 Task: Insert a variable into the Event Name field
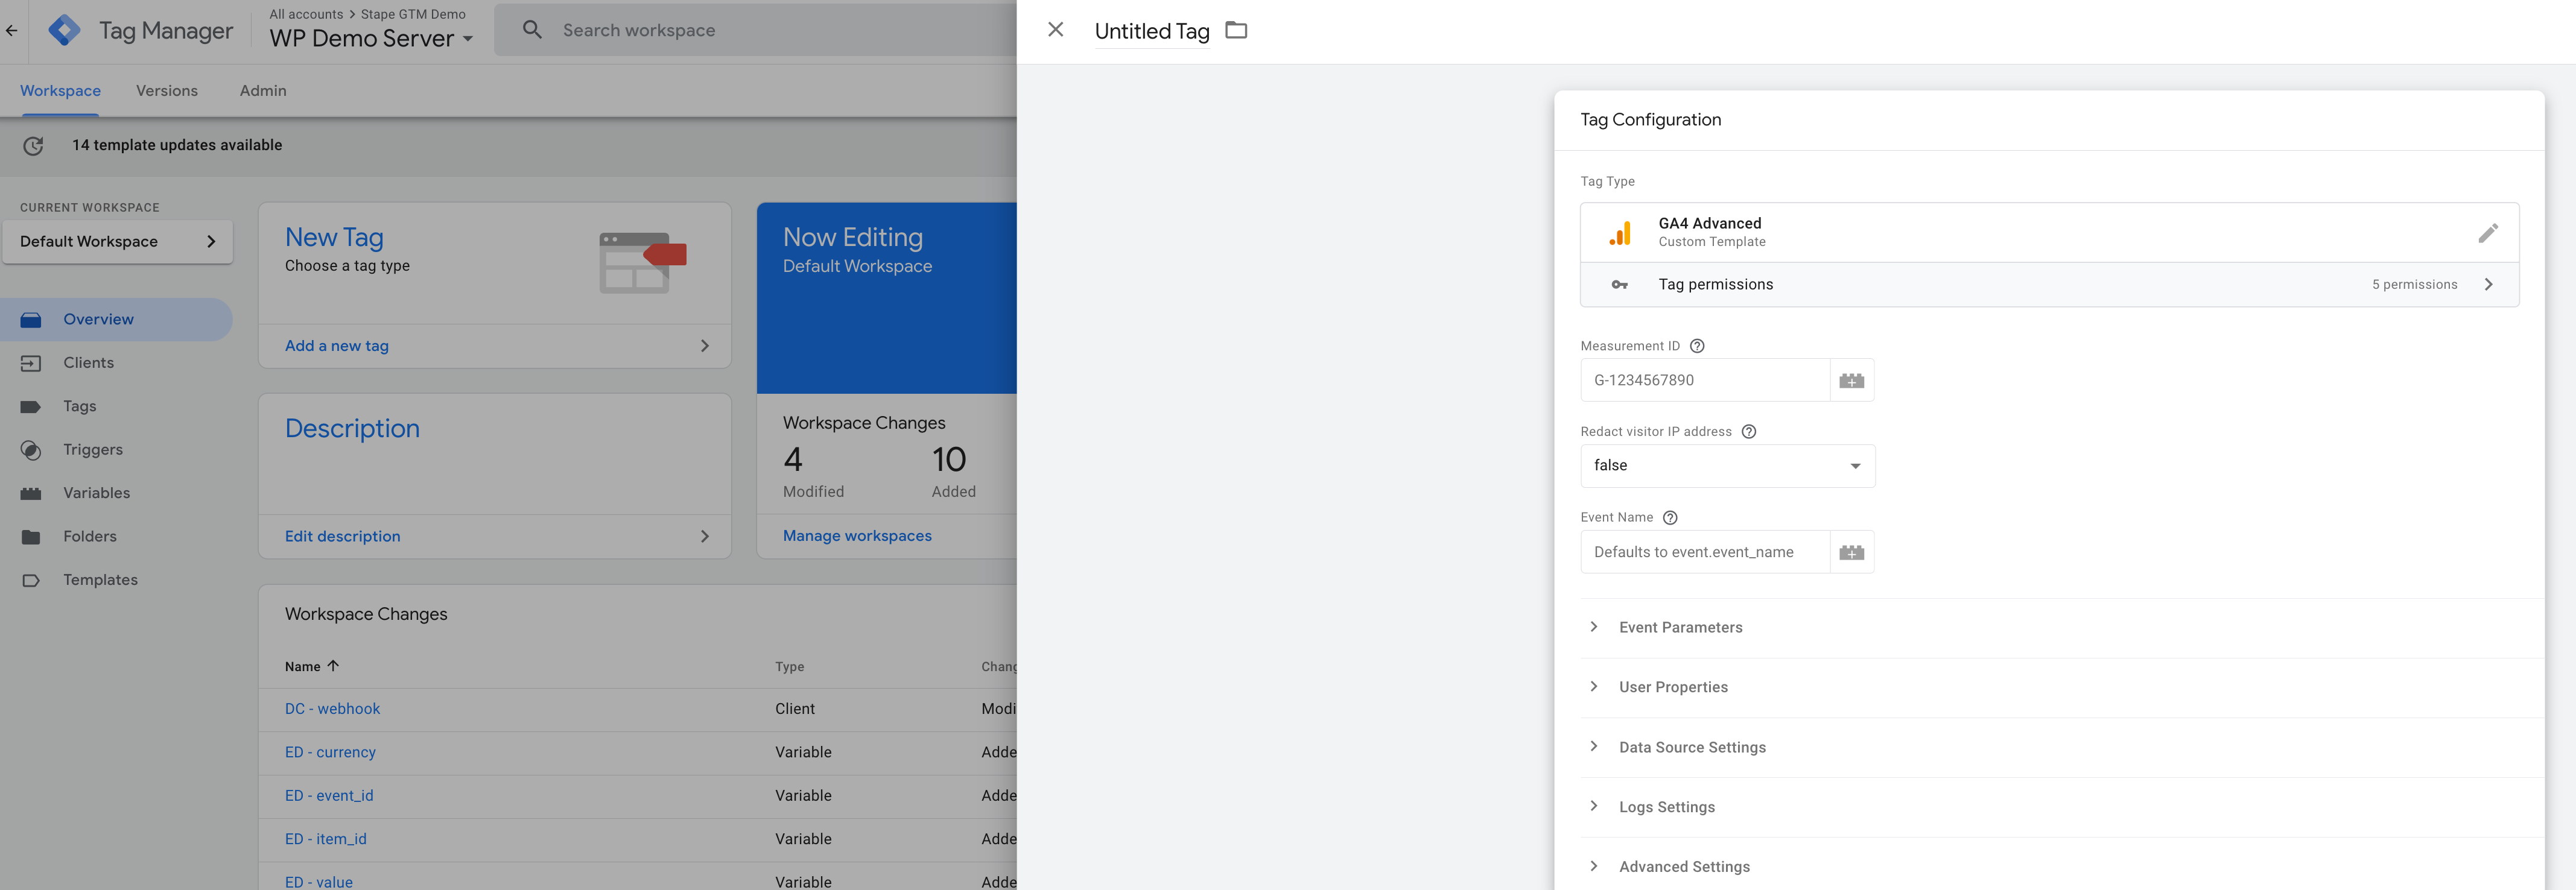pyautogui.click(x=1852, y=551)
